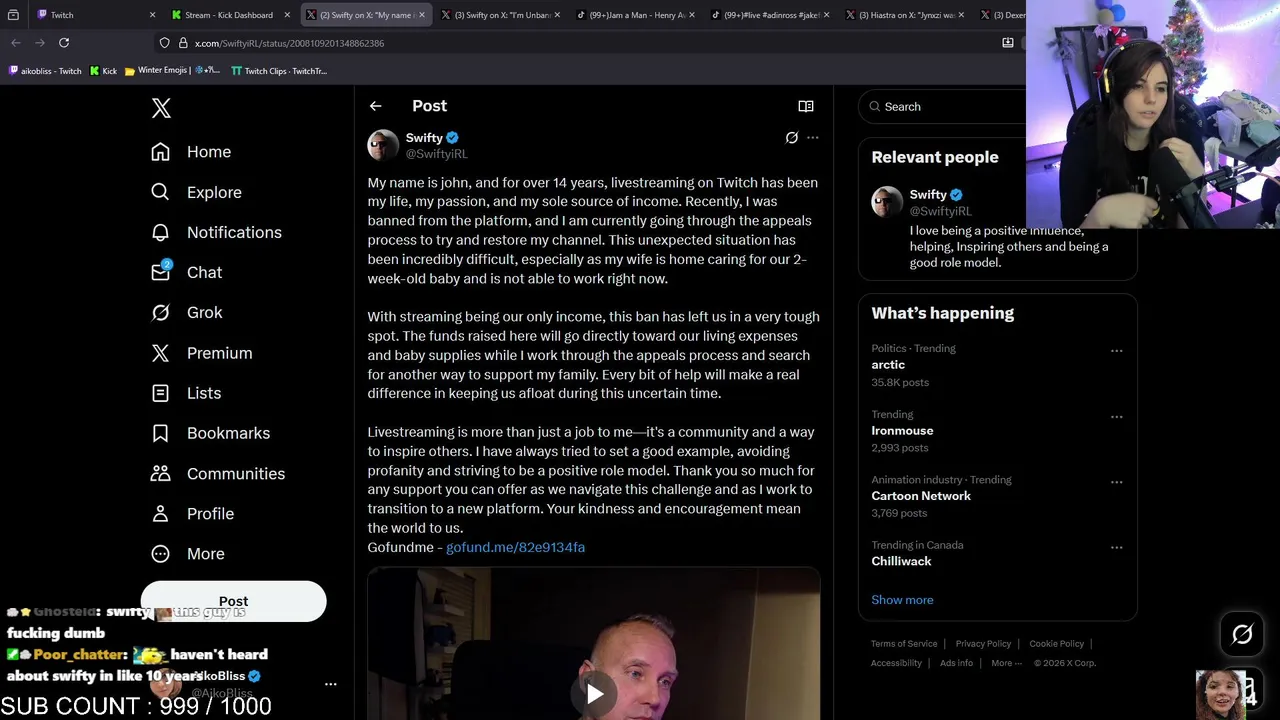Open tab list button at top left
The width and height of the screenshot is (1280, 720).
13,15
